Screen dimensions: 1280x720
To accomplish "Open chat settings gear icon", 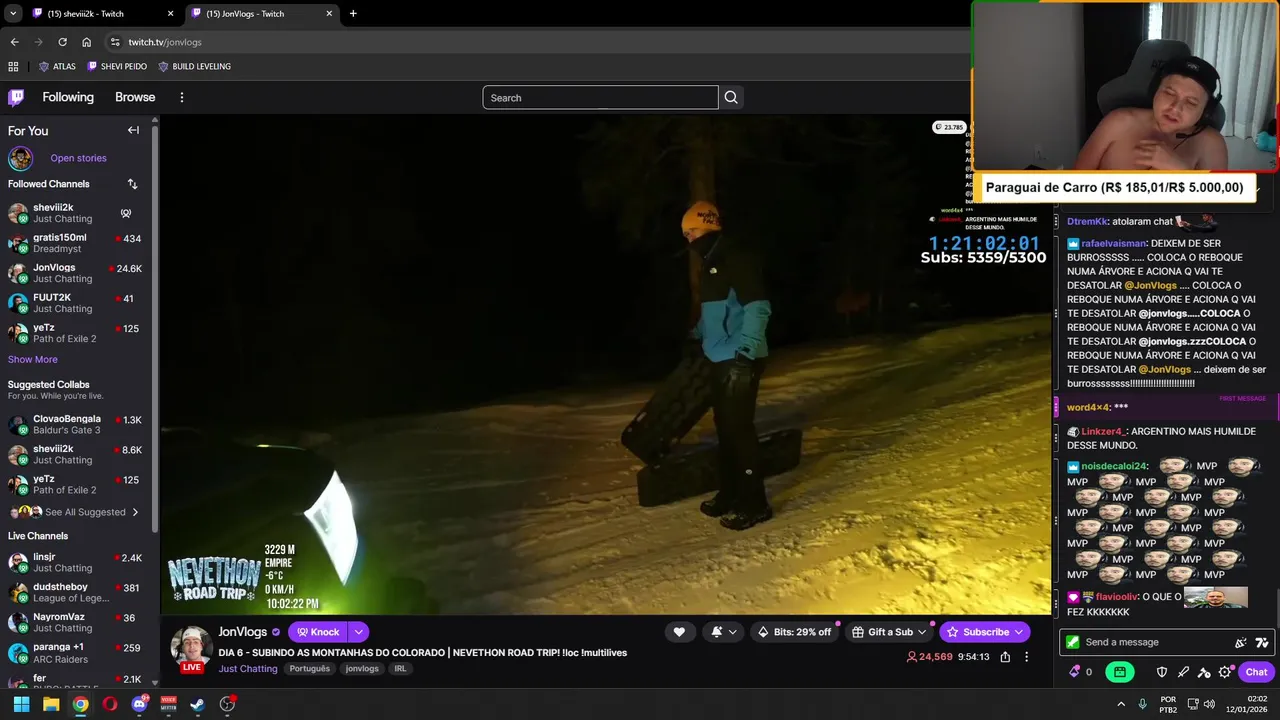I will click(1225, 672).
